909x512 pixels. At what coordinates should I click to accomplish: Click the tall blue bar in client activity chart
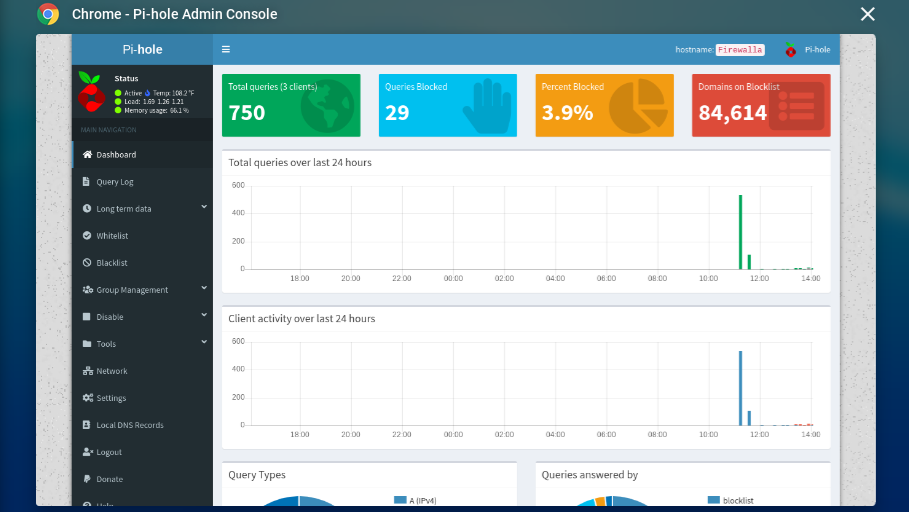[740, 388]
